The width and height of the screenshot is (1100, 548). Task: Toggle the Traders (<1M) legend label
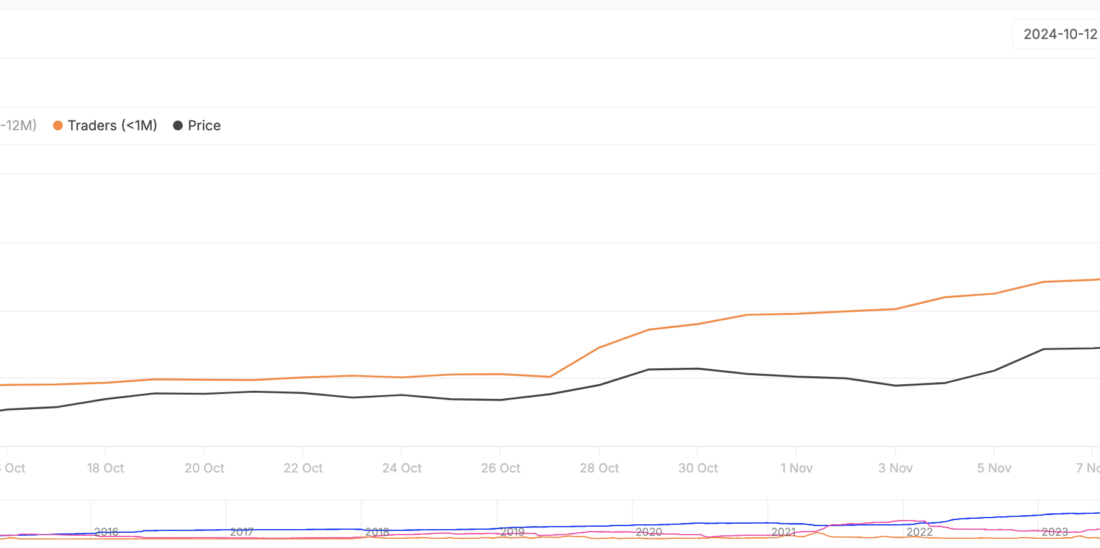point(112,126)
